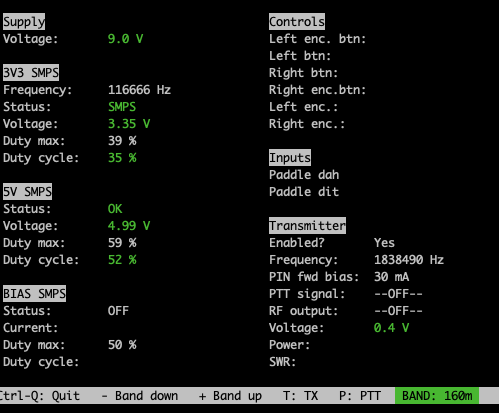The image size is (499, 413).
Task: Click the Right btn: label
Action: click(x=304, y=73)
